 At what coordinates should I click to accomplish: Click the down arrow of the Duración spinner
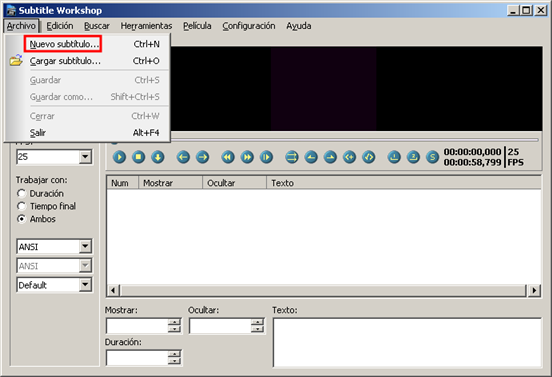pyautogui.click(x=175, y=362)
